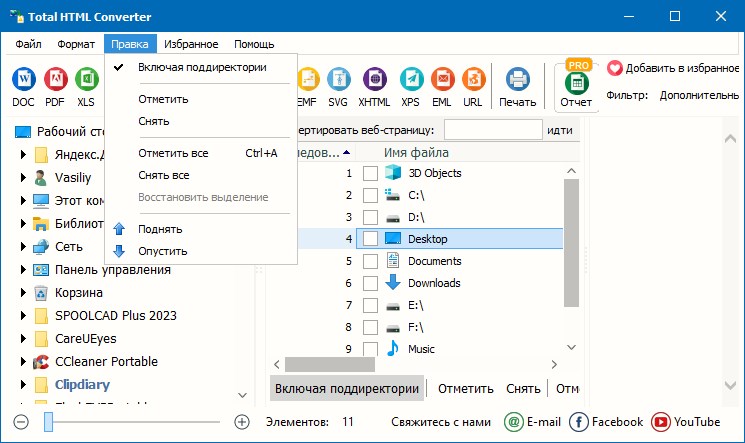Click the Vasiliy user icon

[41, 178]
